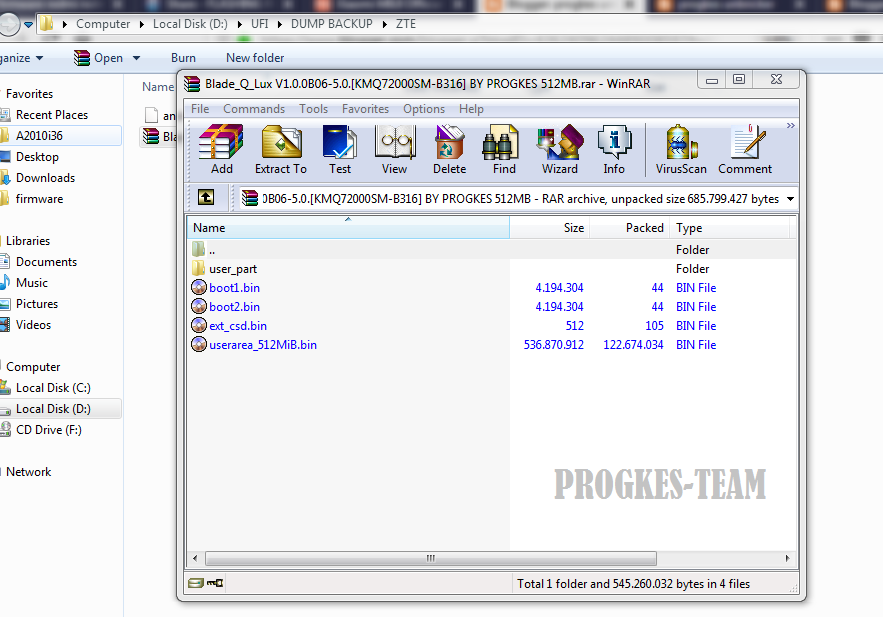This screenshot has height=617, width=883.
Task: Show archive Info
Action: (x=614, y=149)
